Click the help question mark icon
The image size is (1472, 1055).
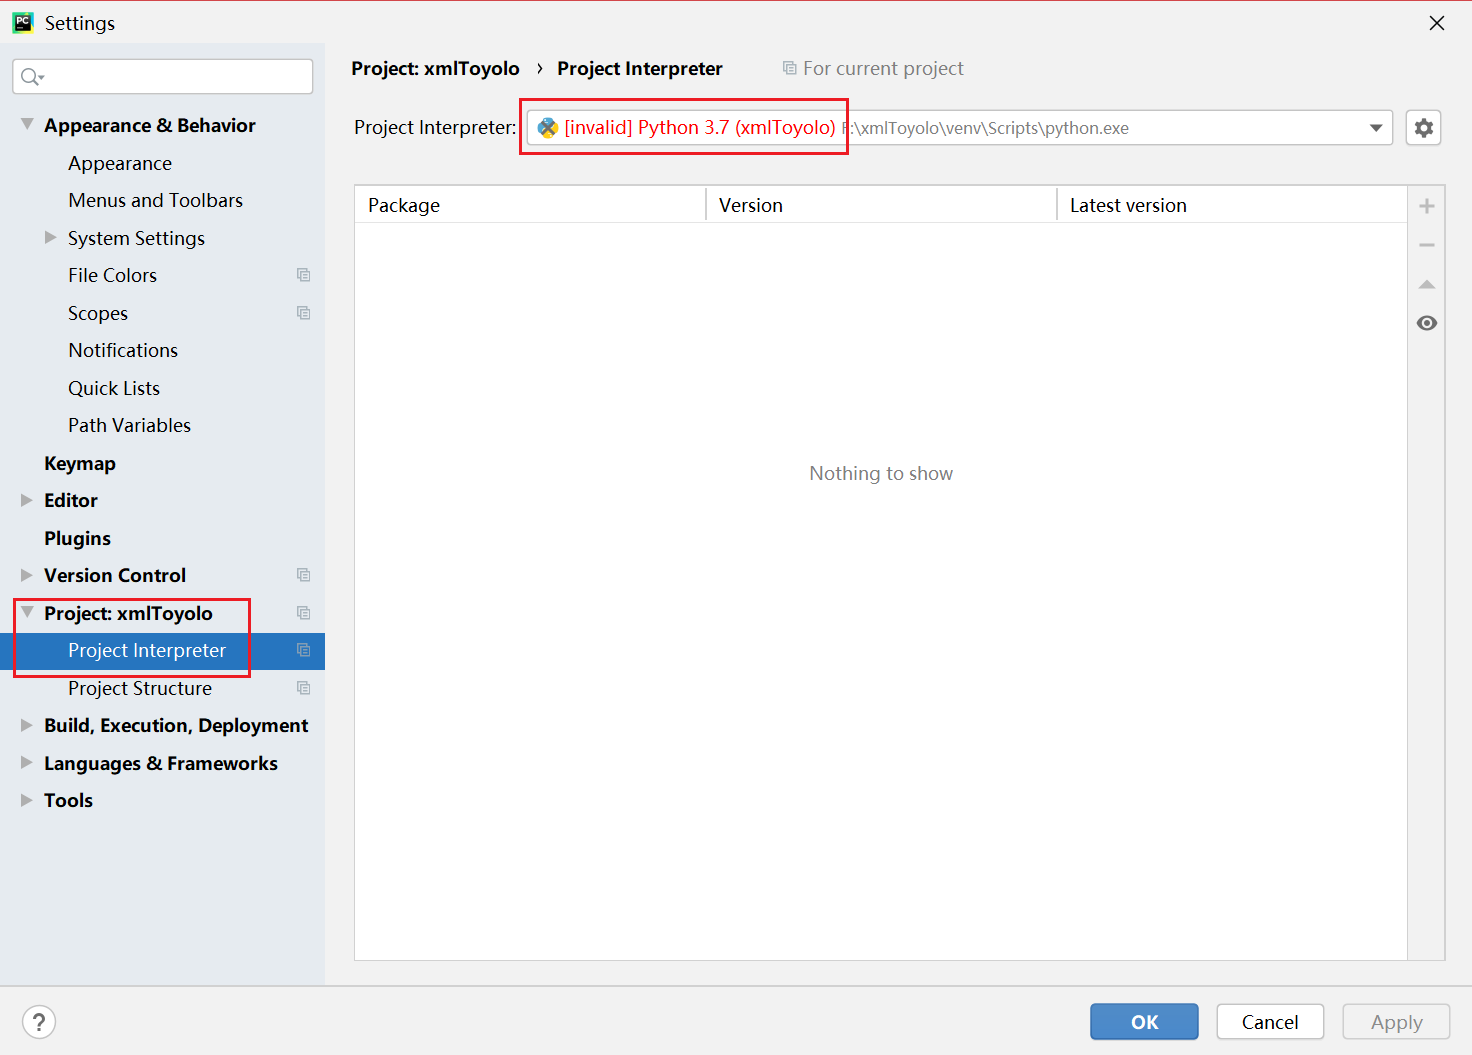point(38,1021)
